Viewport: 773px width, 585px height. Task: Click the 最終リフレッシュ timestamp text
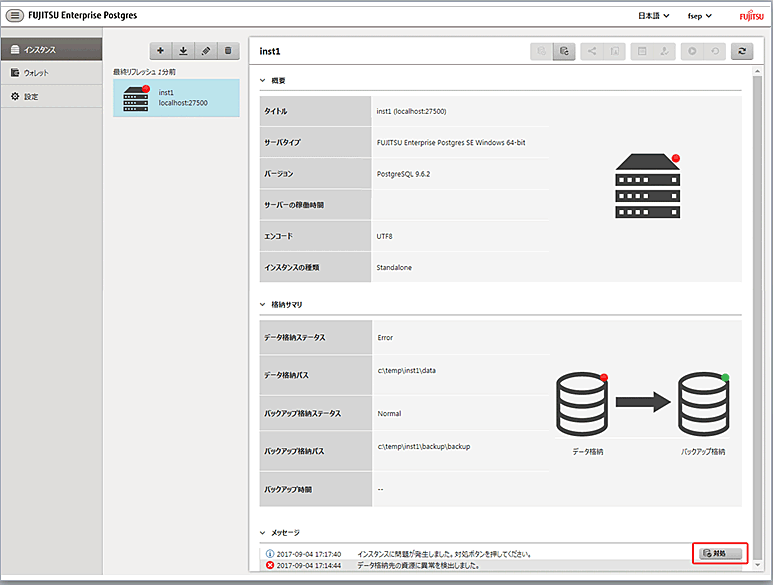tap(144, 72)
